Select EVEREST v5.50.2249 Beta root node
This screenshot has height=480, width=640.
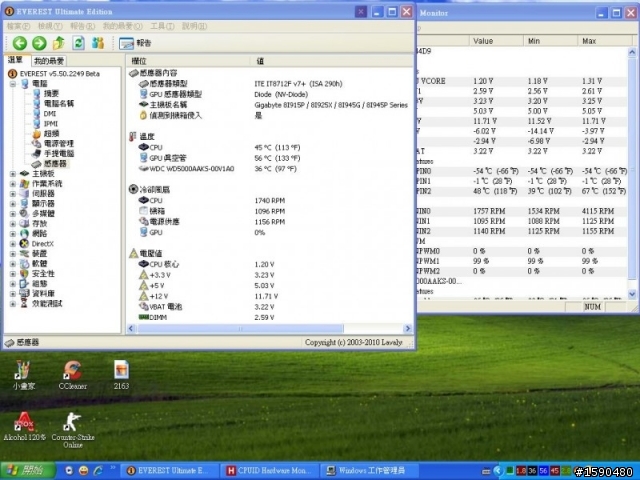60,74
